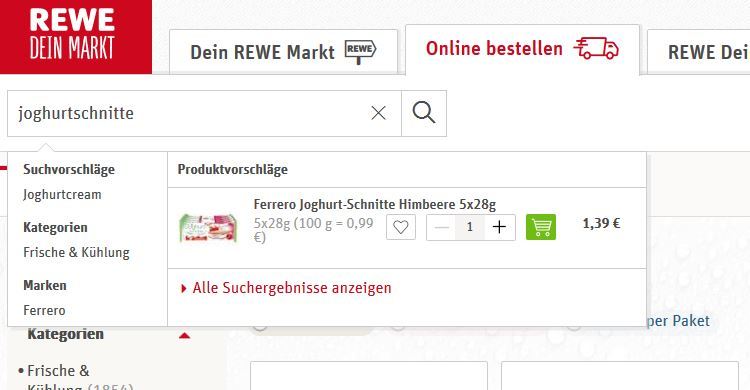This screenshot has height=390, width=750.
Task: Click the quantity field showing 1
Action: [470, 227]
